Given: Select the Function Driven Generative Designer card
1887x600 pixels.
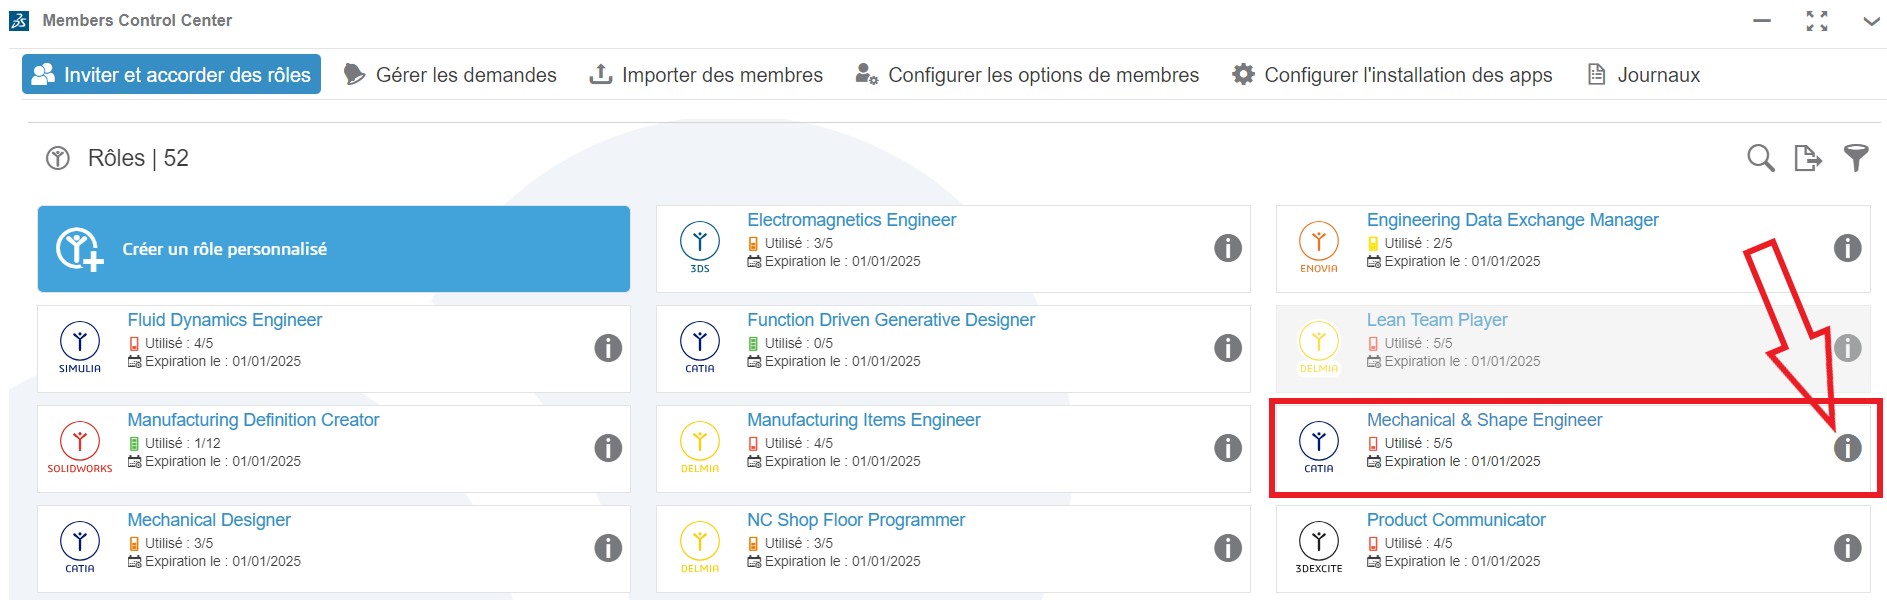Looking at the screenshot, I should pyautogui.click(x=952, y=348).
